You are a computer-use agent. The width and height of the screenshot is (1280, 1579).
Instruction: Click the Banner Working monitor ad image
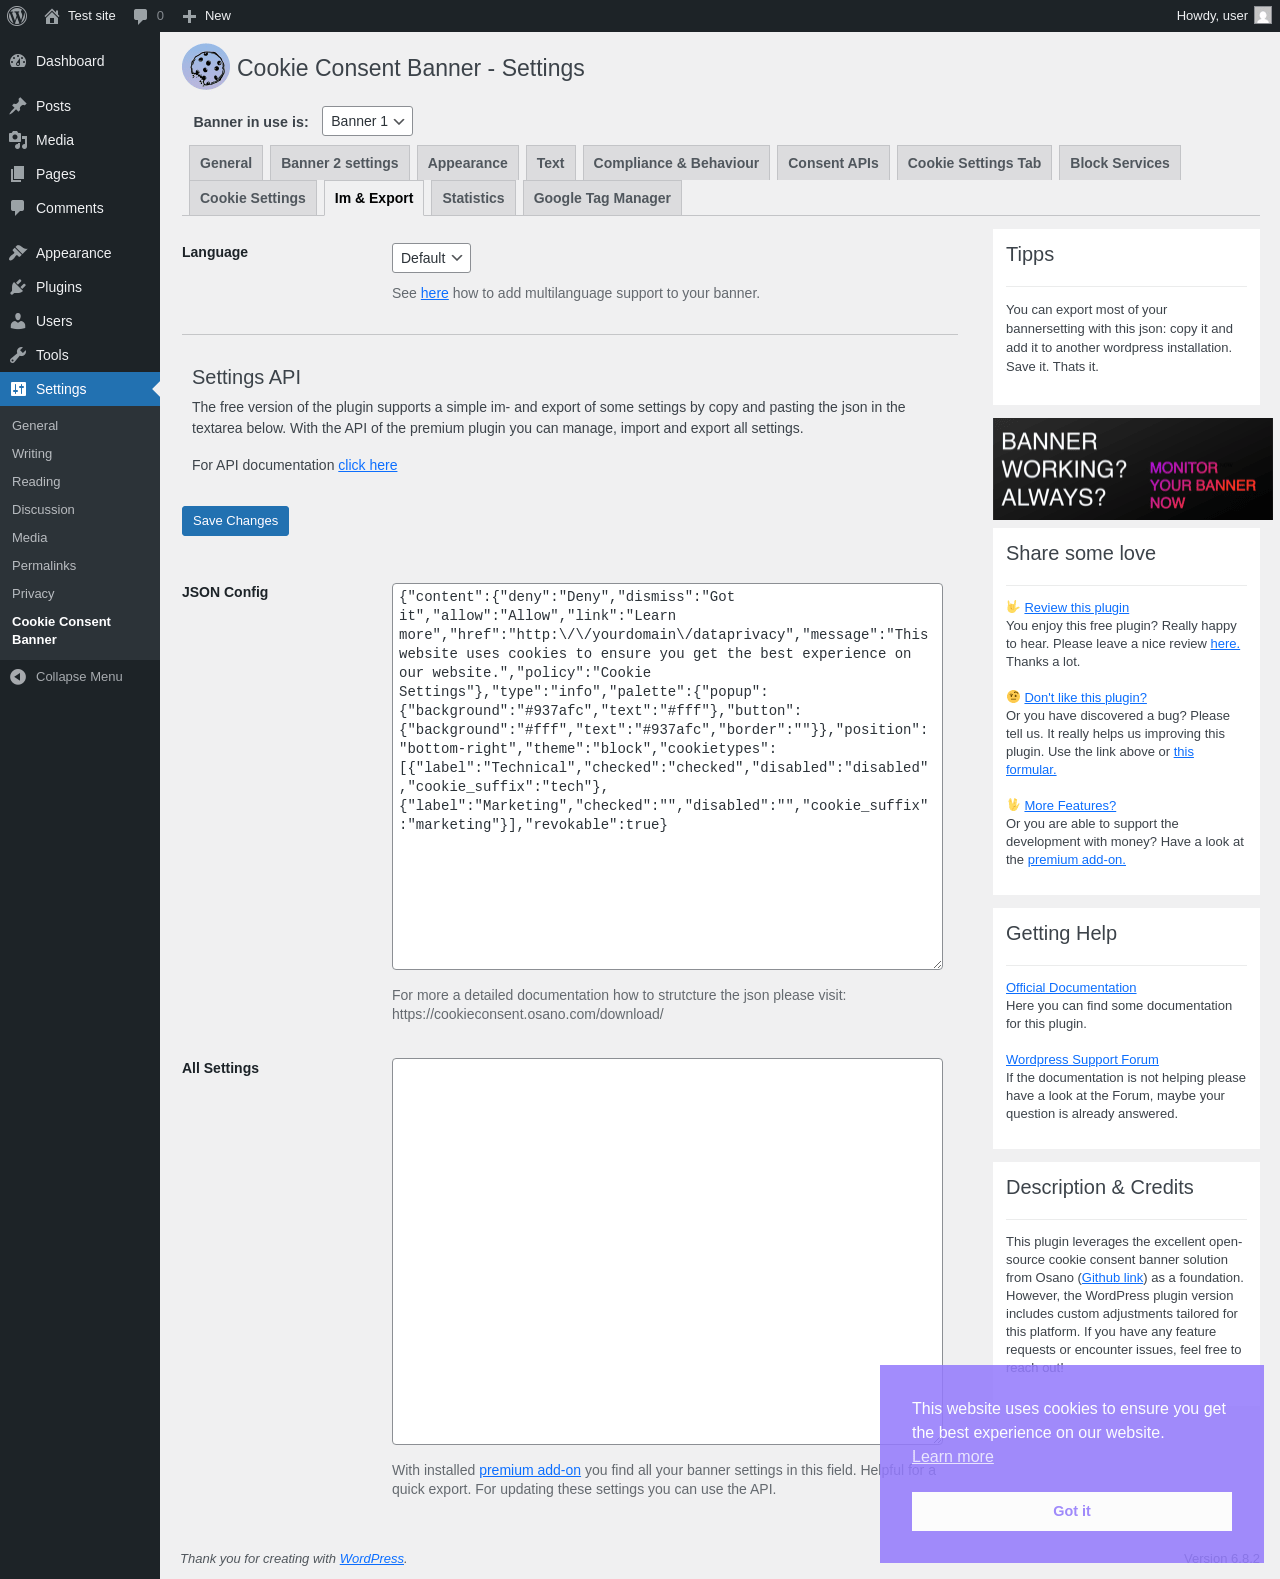(x=1132, y=469)
